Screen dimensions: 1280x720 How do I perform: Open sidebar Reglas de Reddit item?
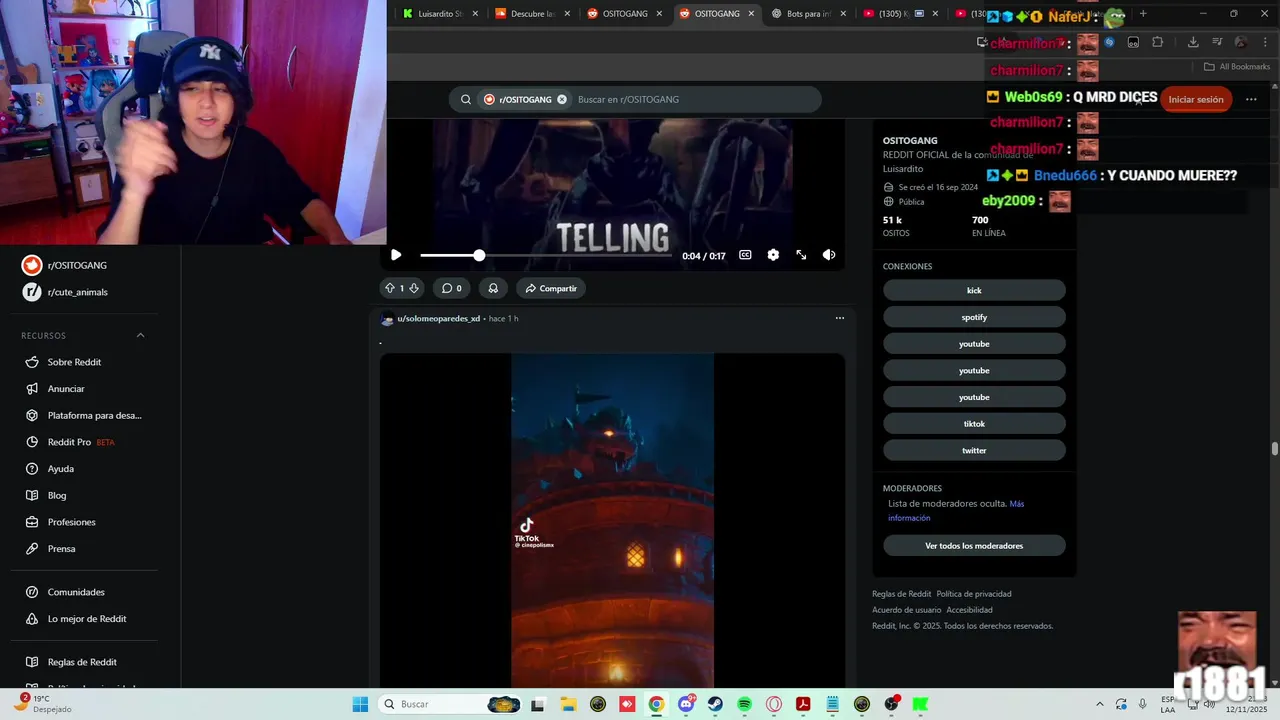(84, 662)
